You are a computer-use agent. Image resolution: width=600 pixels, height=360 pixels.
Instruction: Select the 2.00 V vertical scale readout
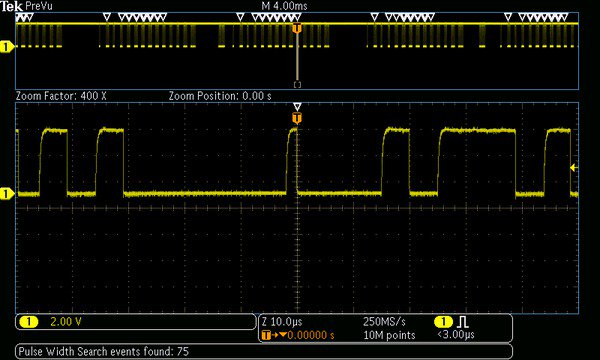point(66,322)
